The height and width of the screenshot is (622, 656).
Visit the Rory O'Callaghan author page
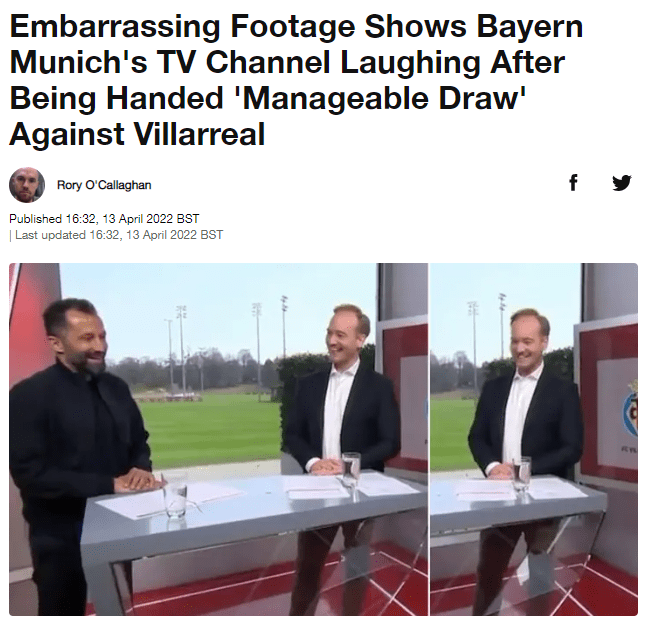(104, 185)
